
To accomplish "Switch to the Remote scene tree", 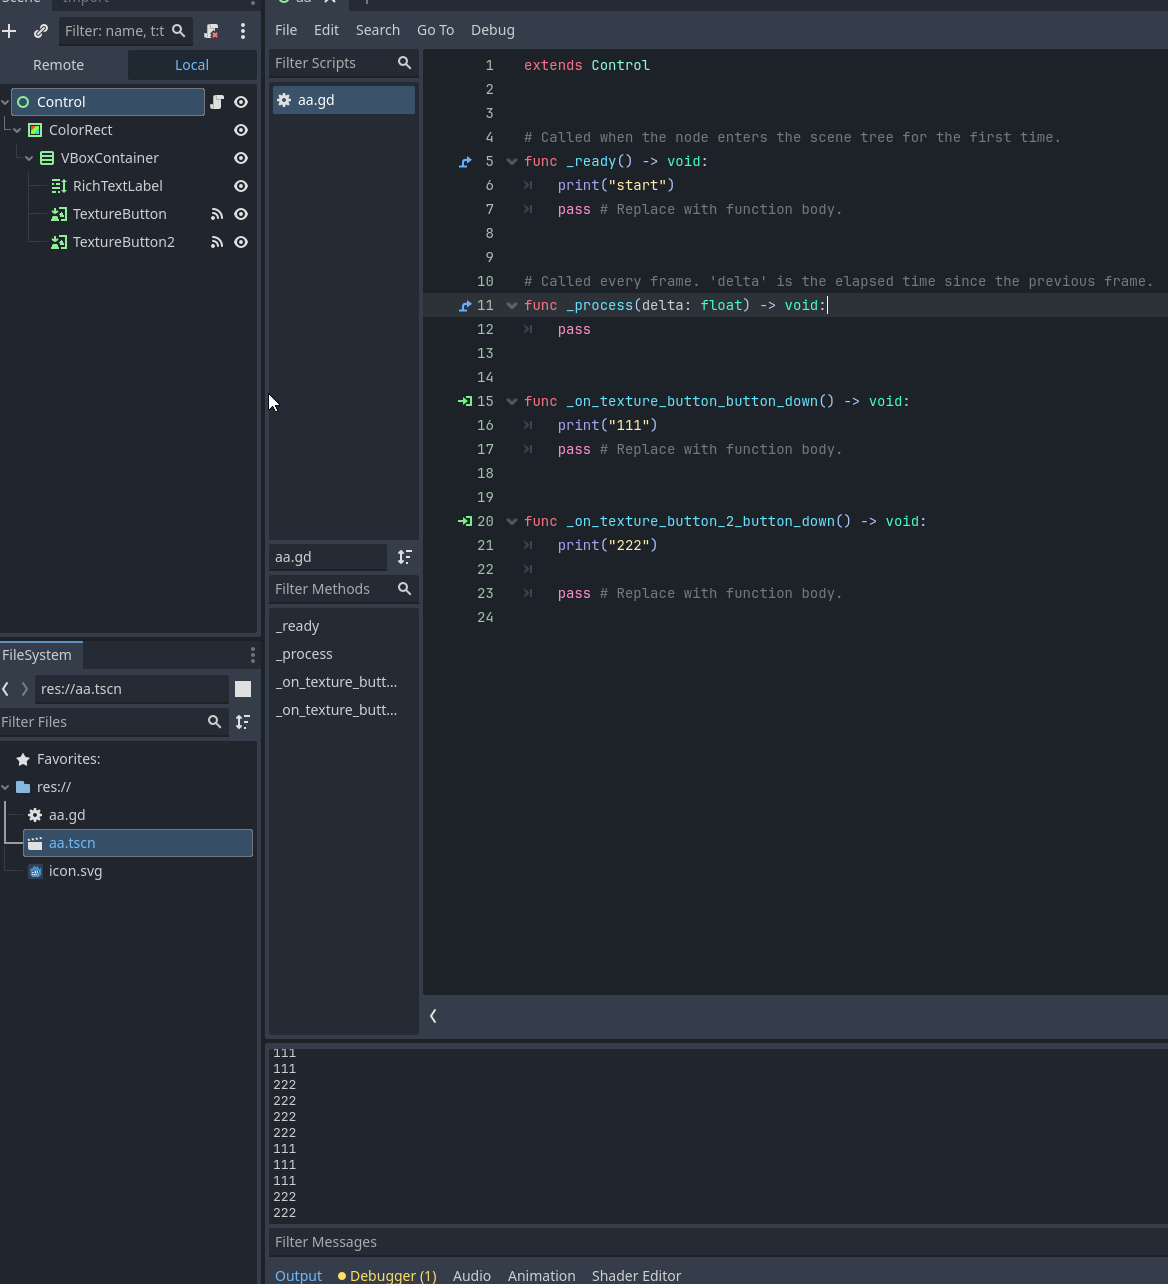I will pos(59,65).
